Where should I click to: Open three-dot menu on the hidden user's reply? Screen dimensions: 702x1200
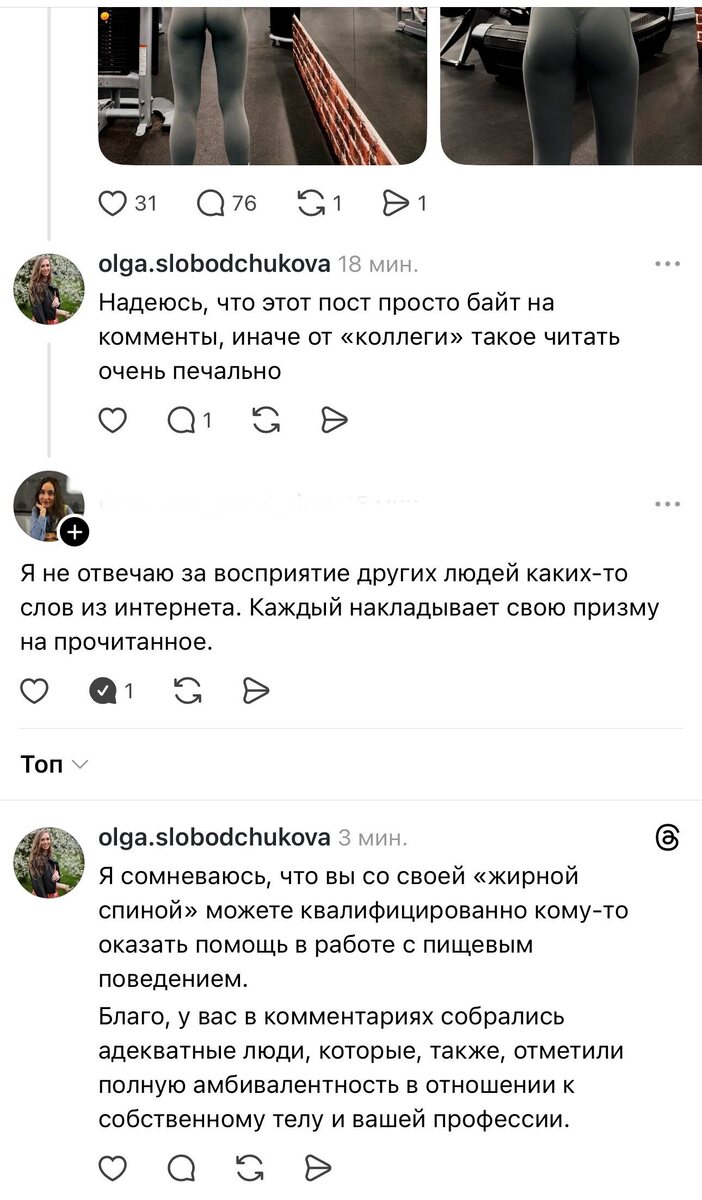(667, 503)
